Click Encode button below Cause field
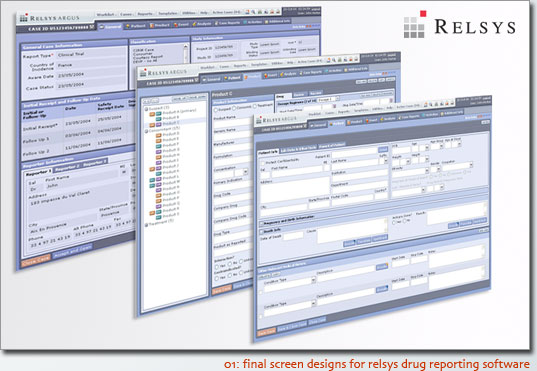 click(349, 243)
